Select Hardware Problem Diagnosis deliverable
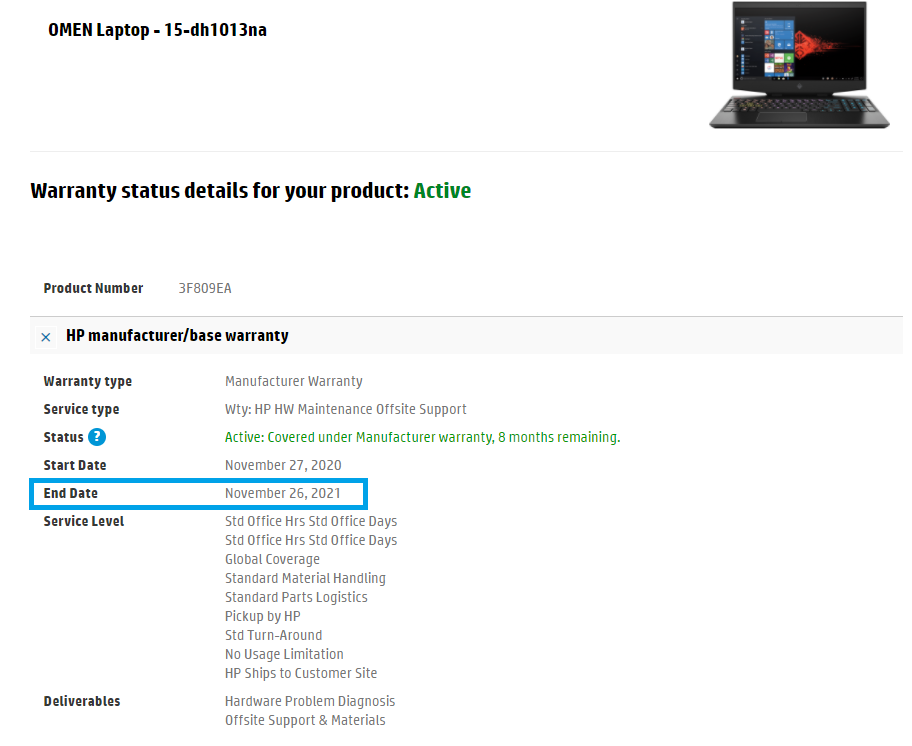912x746 pixels. point(310,701)
